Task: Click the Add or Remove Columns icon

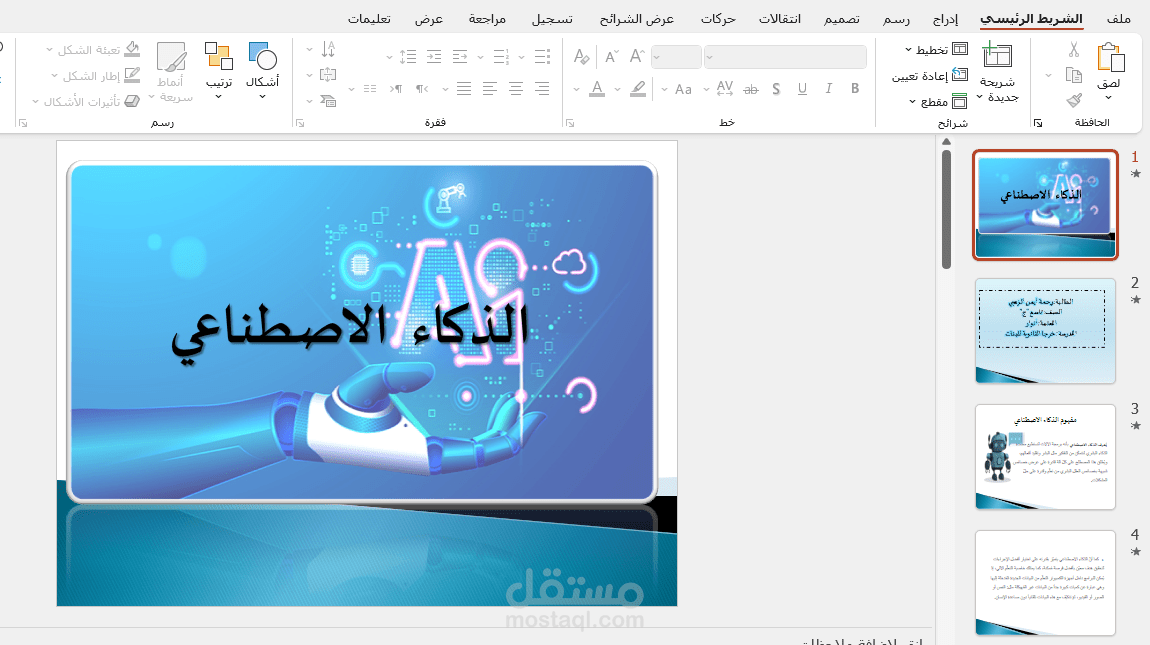Action: [x=370, y=89]
